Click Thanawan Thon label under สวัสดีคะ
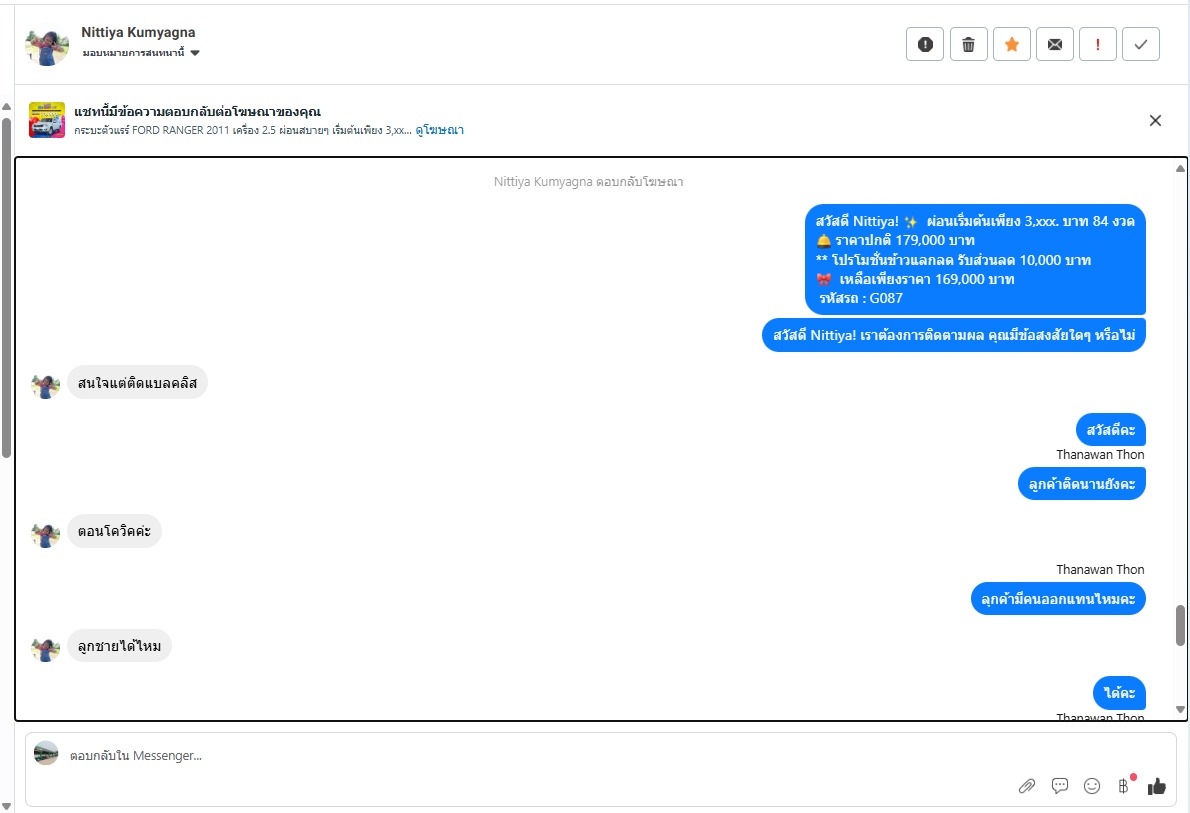1190x813 pixels. point(1100,455)
